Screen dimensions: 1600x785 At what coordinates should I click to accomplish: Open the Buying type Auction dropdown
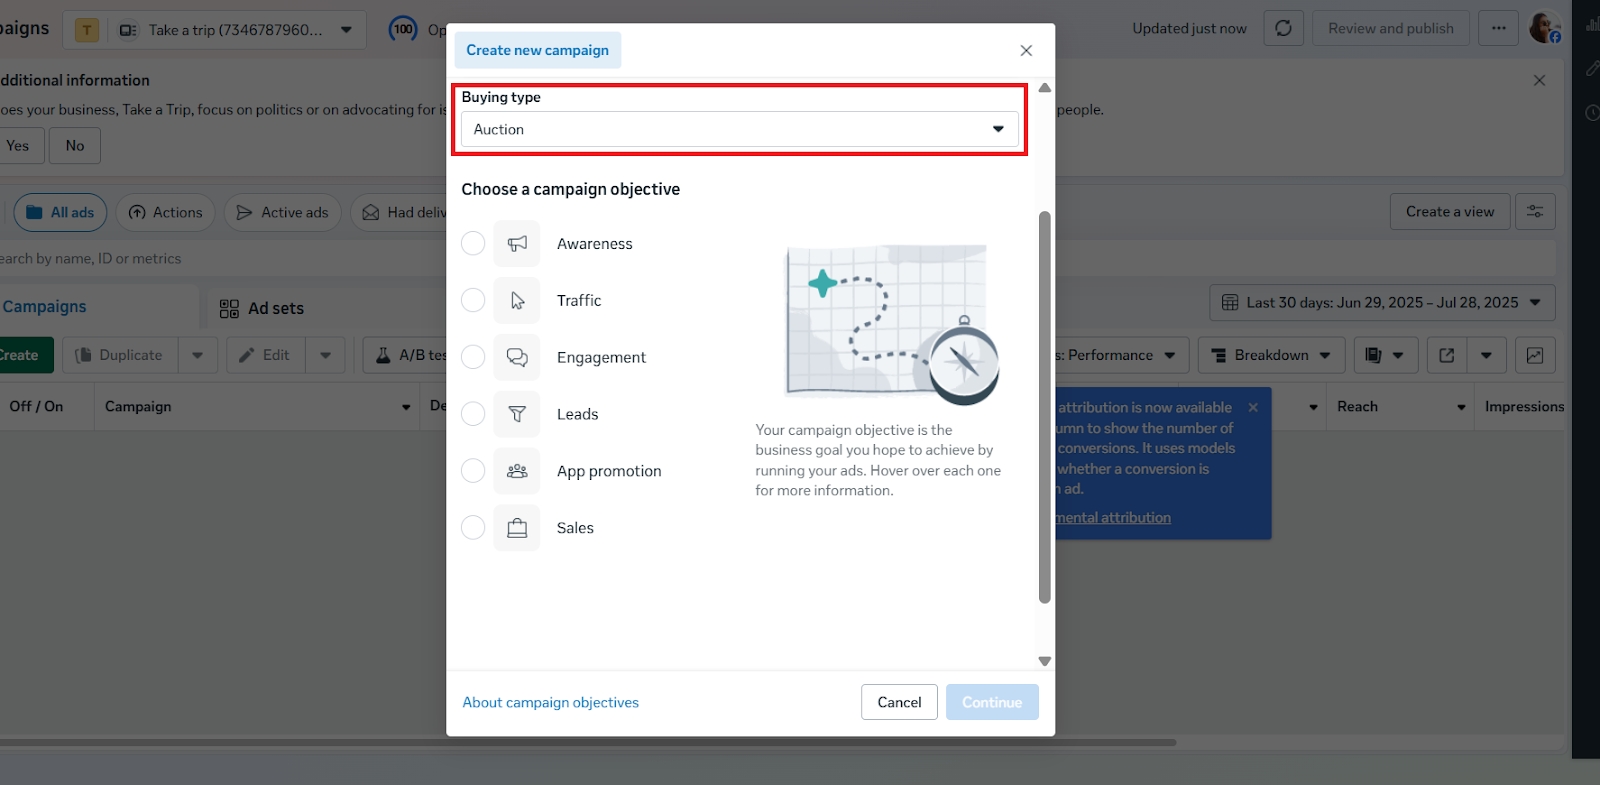pos(739,129)
